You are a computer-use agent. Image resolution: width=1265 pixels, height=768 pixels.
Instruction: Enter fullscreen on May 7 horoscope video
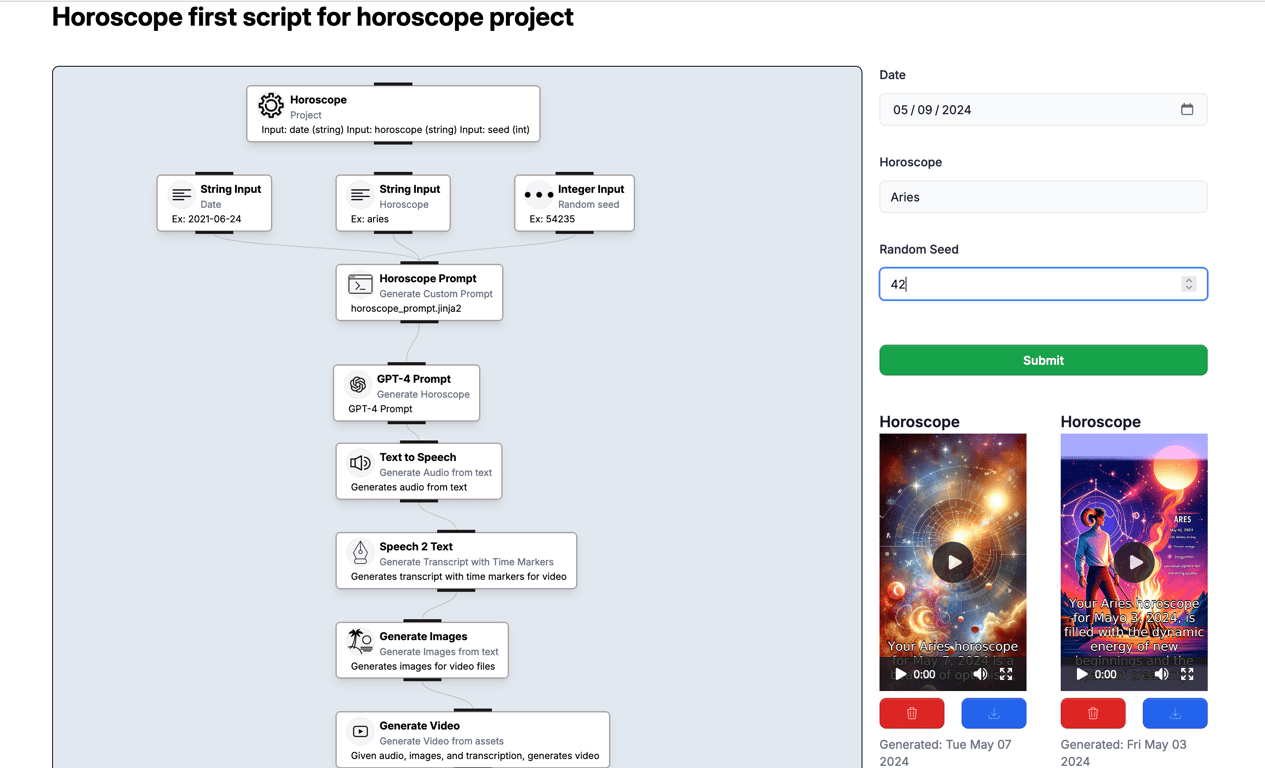point(1006,674)
